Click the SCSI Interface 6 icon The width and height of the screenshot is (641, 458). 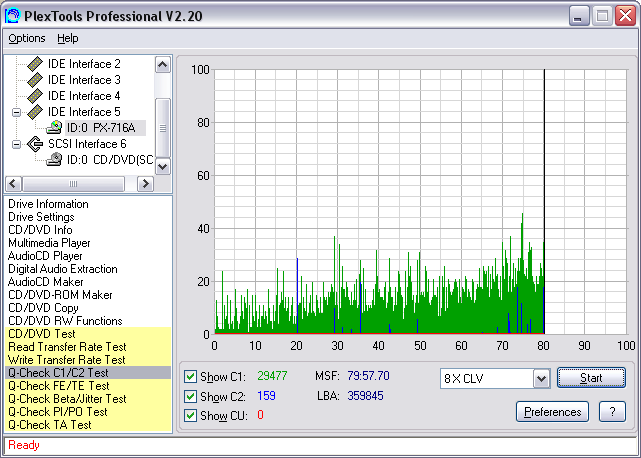tap(35, 144)
